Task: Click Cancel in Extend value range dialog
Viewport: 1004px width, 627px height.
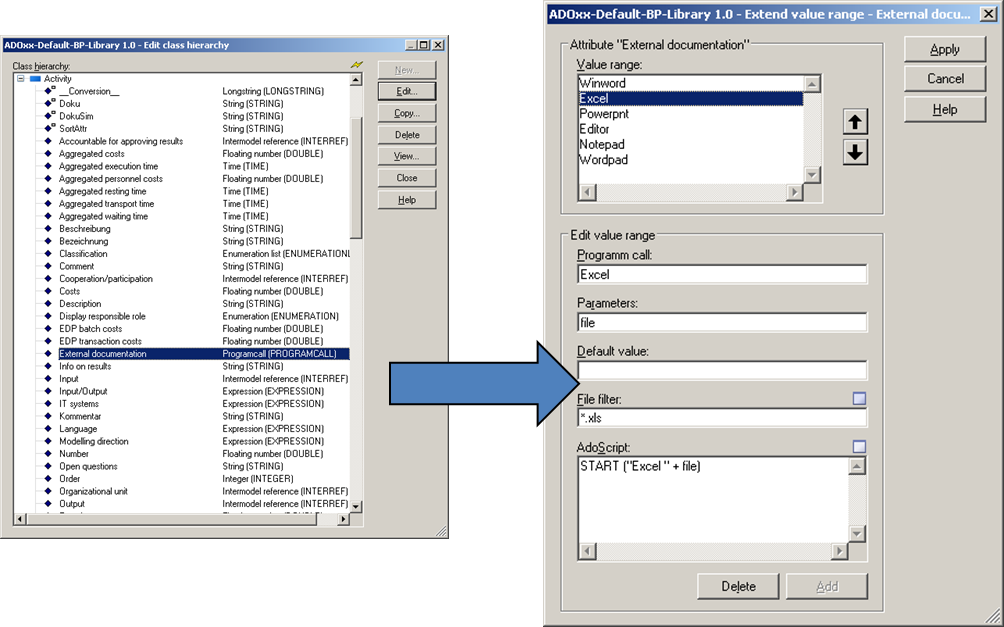Action: (x=944, y=79)
